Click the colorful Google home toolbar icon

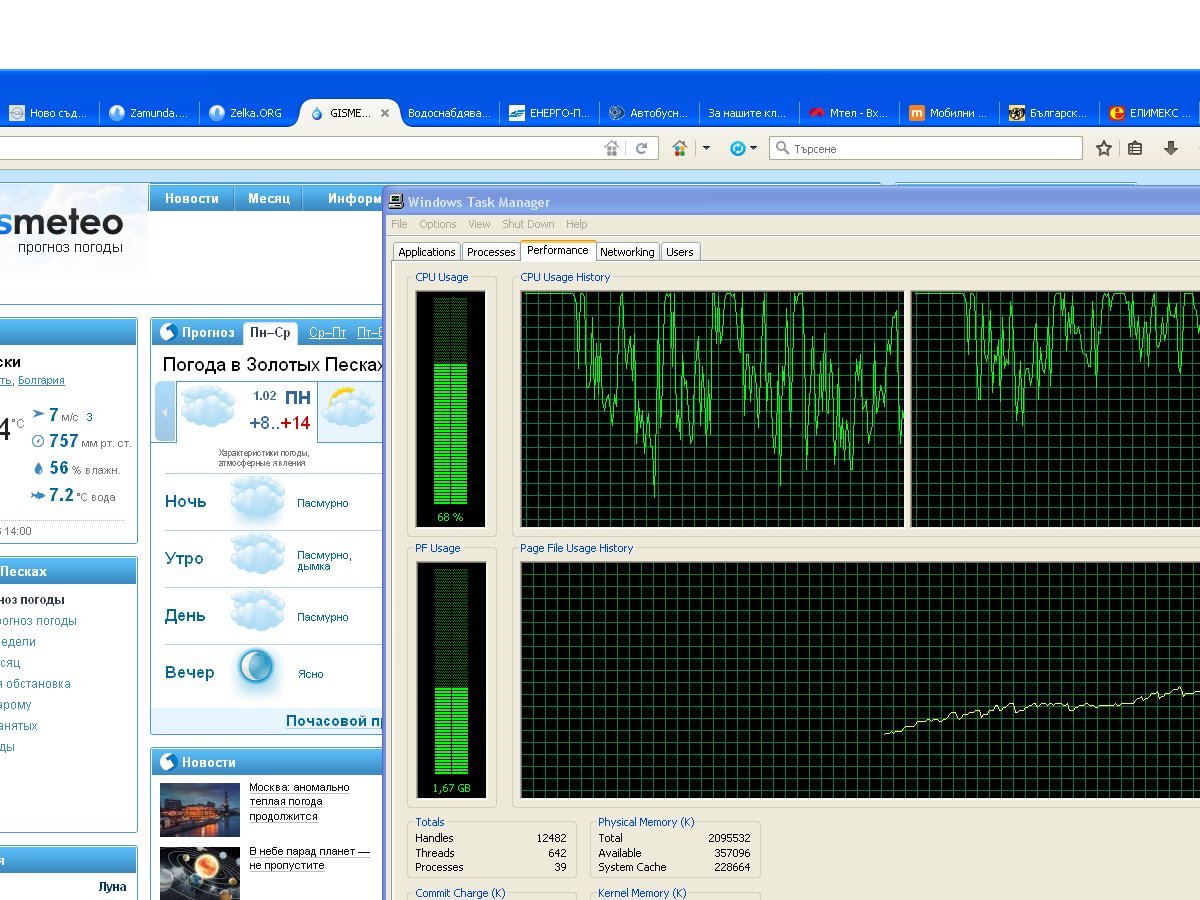tap(680, 148)
